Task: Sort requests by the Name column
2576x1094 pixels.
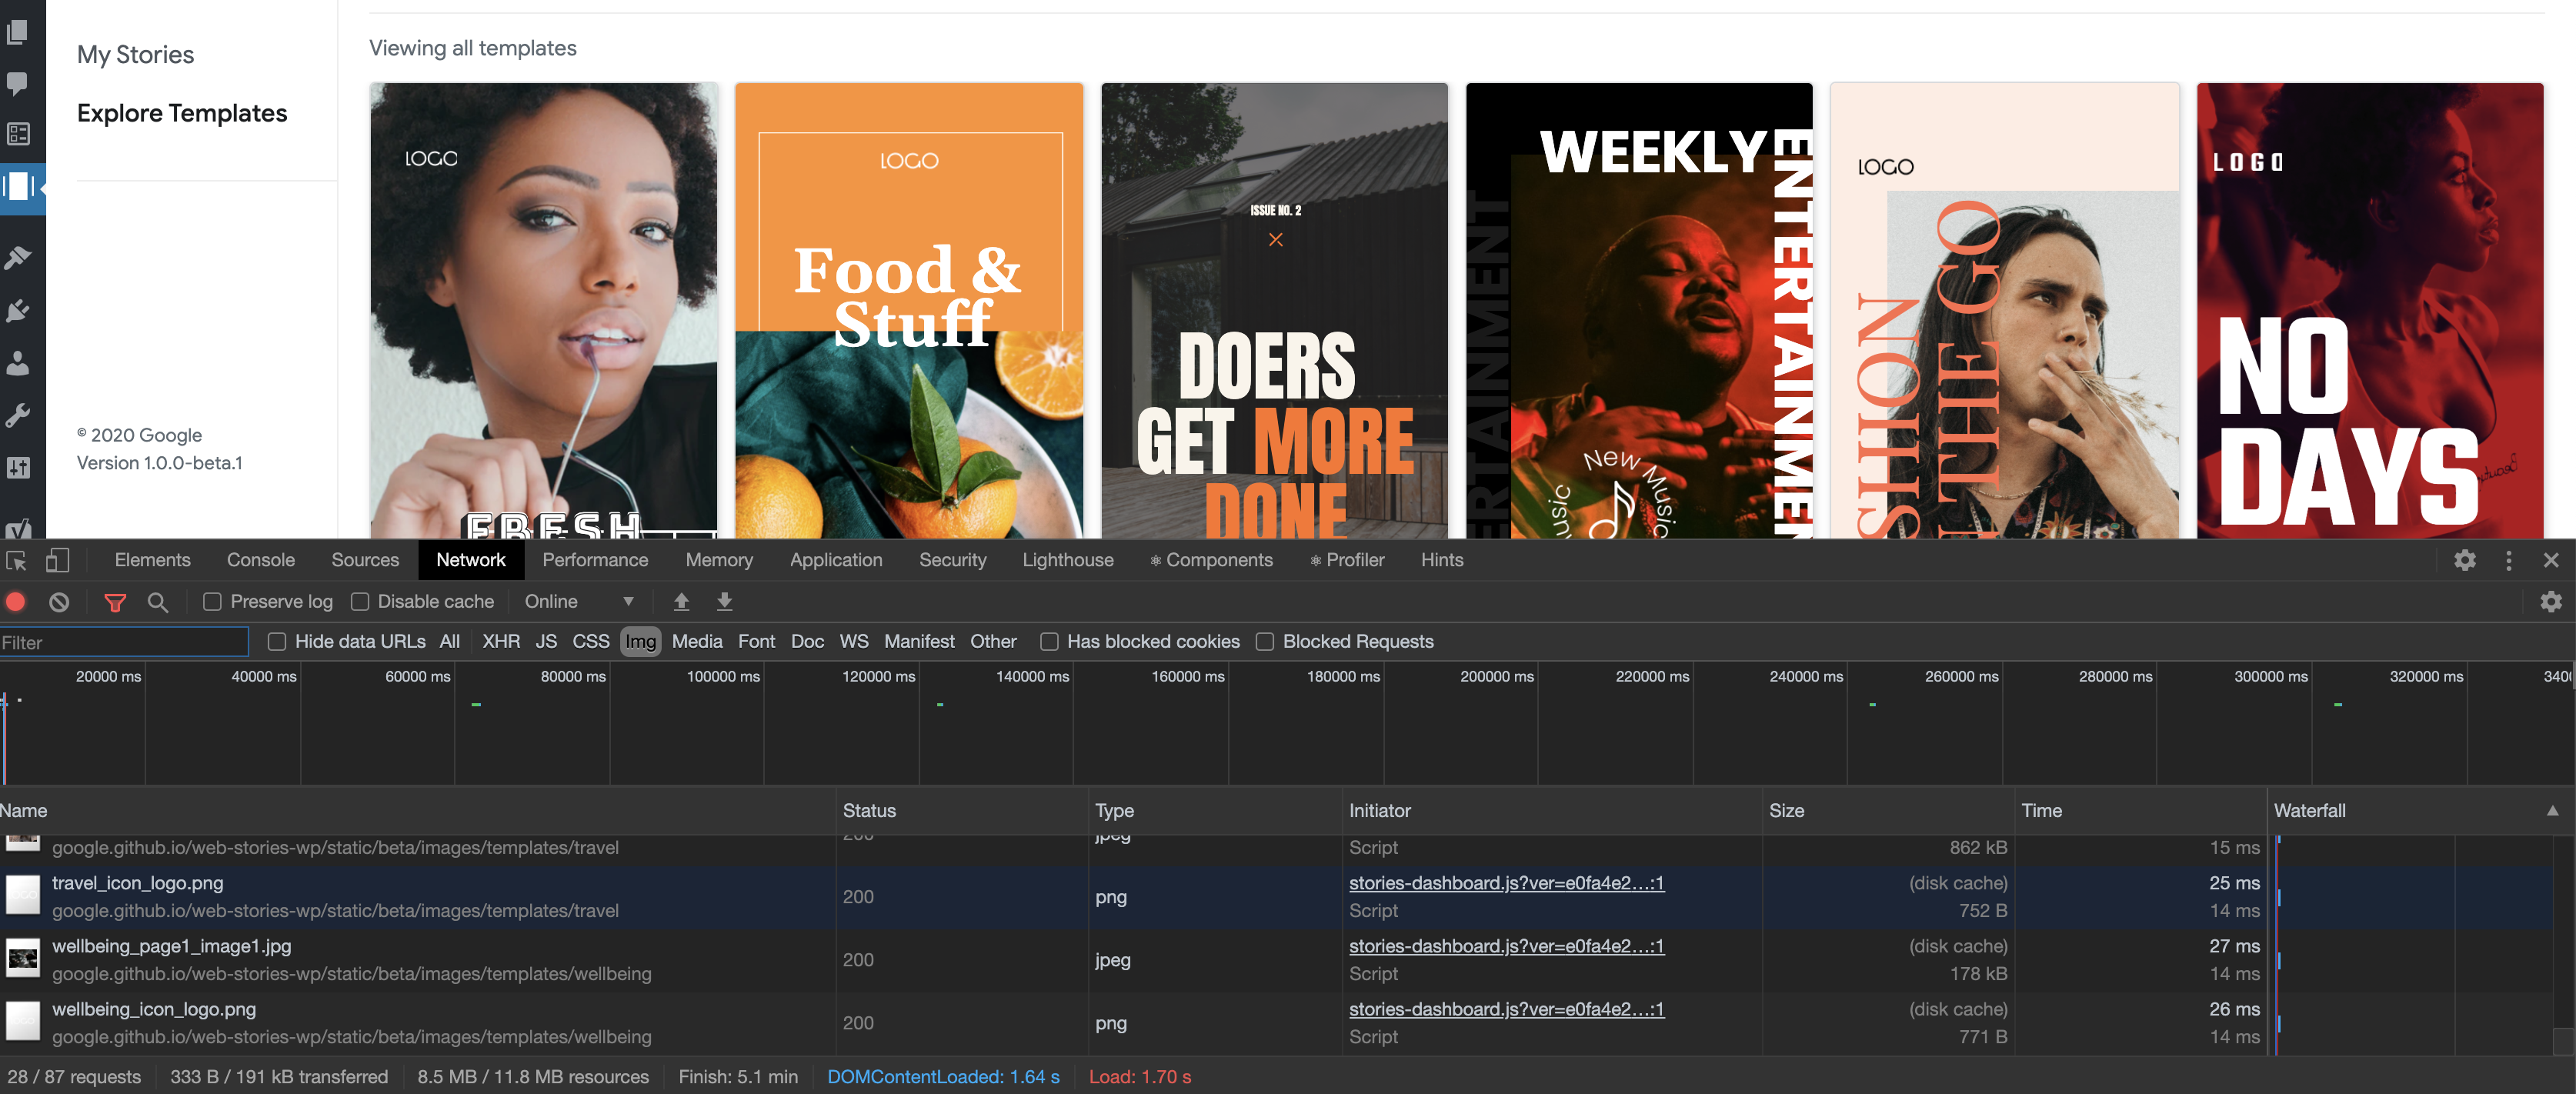Action: tap(417, 811)
